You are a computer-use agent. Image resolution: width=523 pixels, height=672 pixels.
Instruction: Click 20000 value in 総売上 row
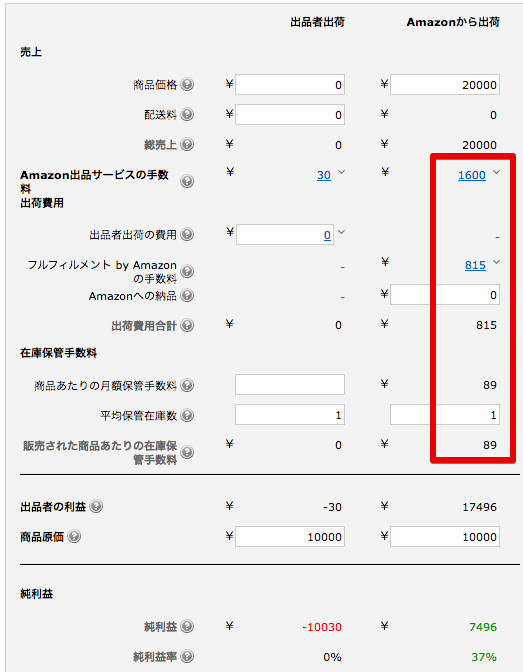point(480,145)
